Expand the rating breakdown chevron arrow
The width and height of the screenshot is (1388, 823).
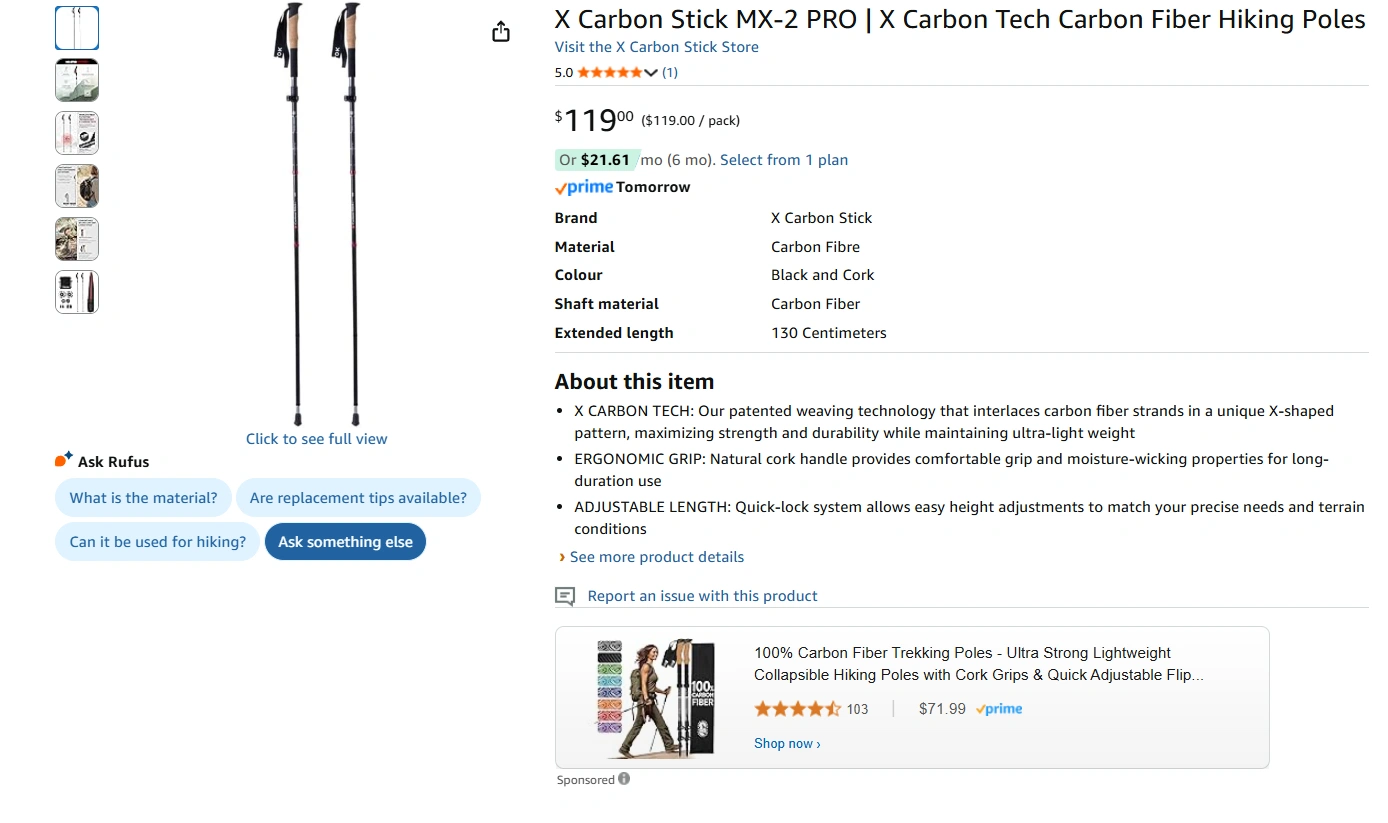651,72
